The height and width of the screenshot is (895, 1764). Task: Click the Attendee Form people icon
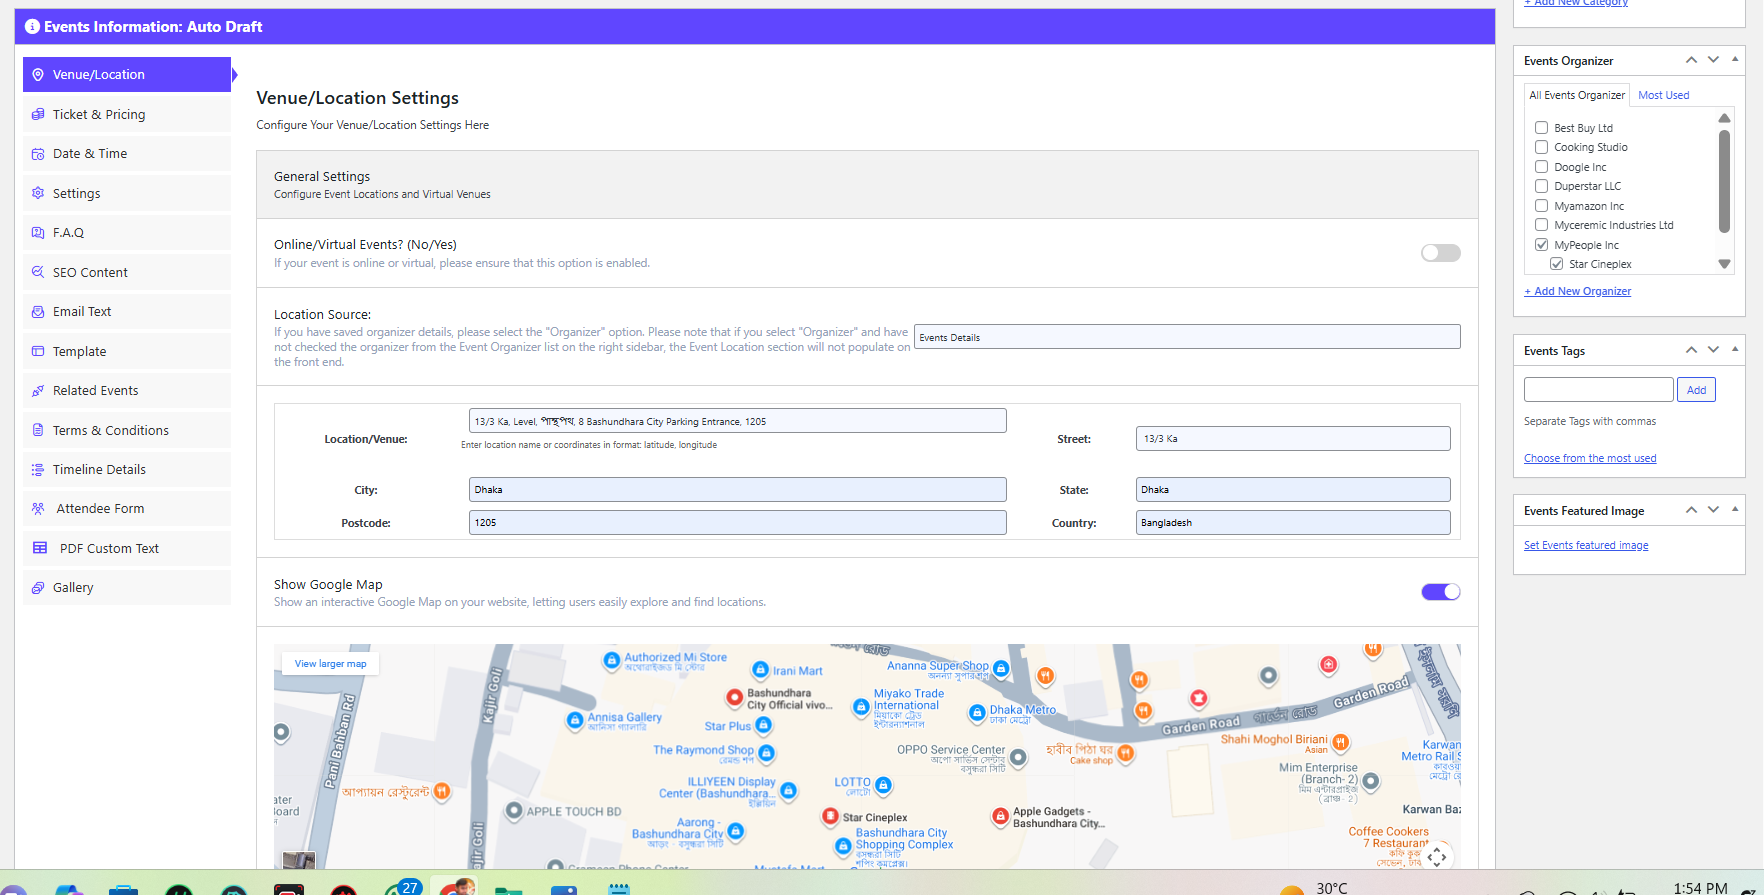[38, 509]
